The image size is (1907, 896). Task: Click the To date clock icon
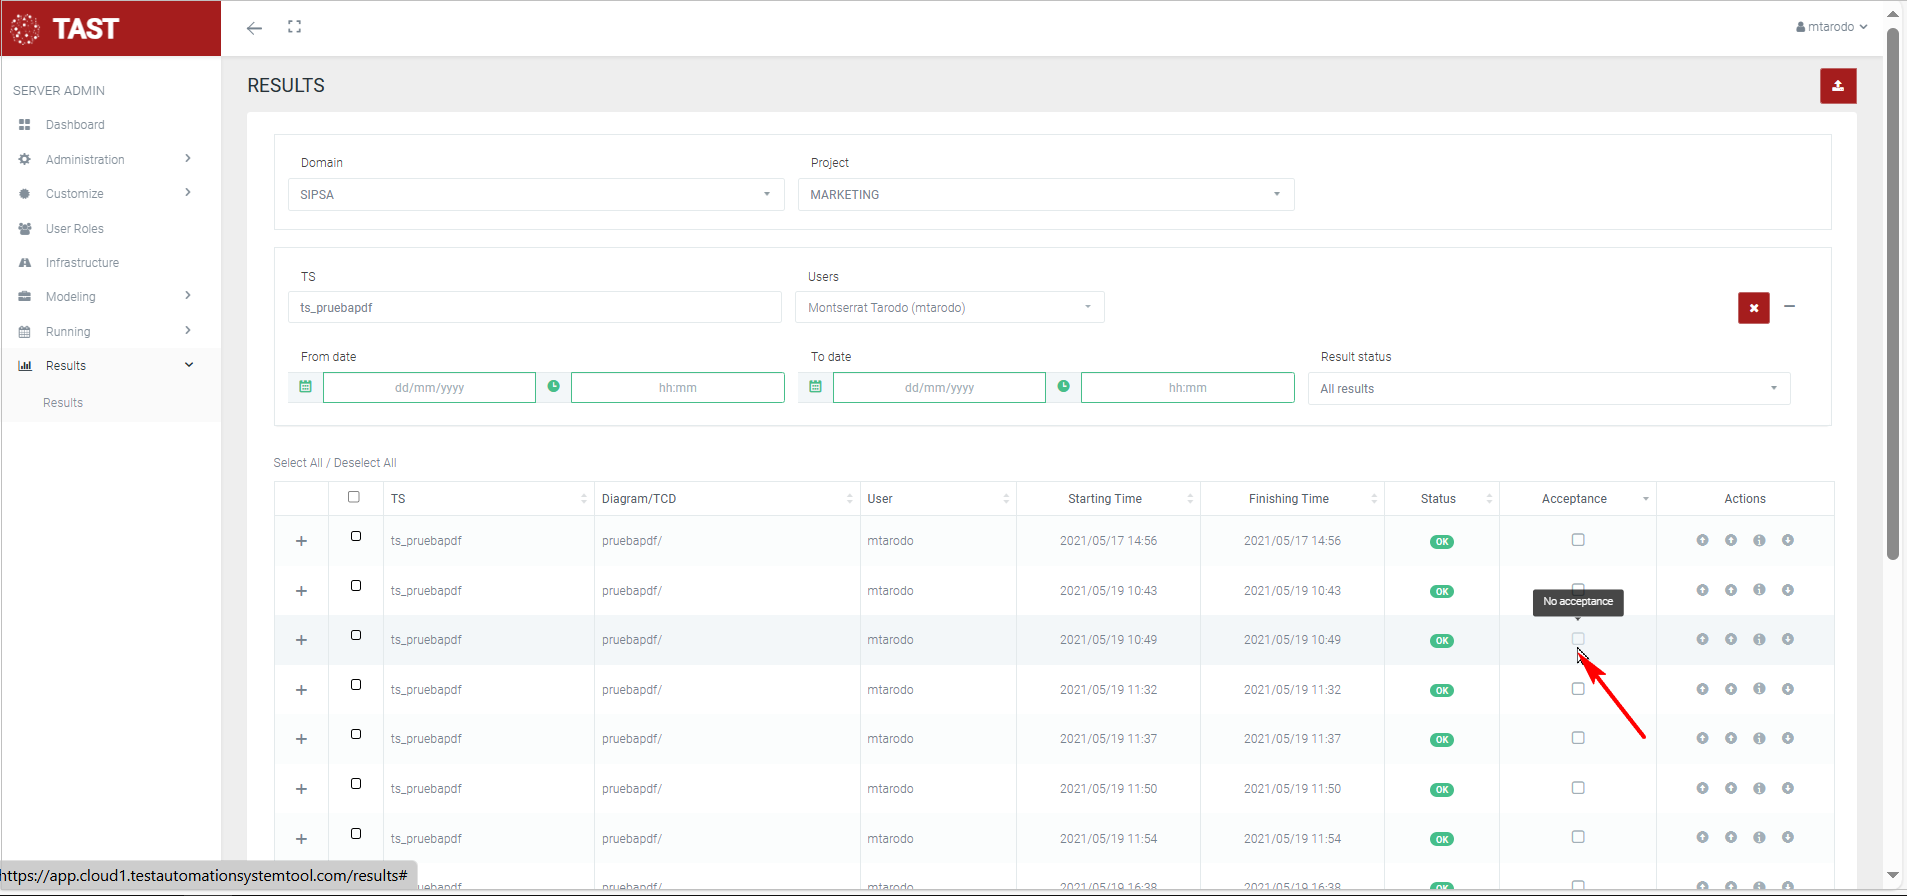[x=1063, y=387]
